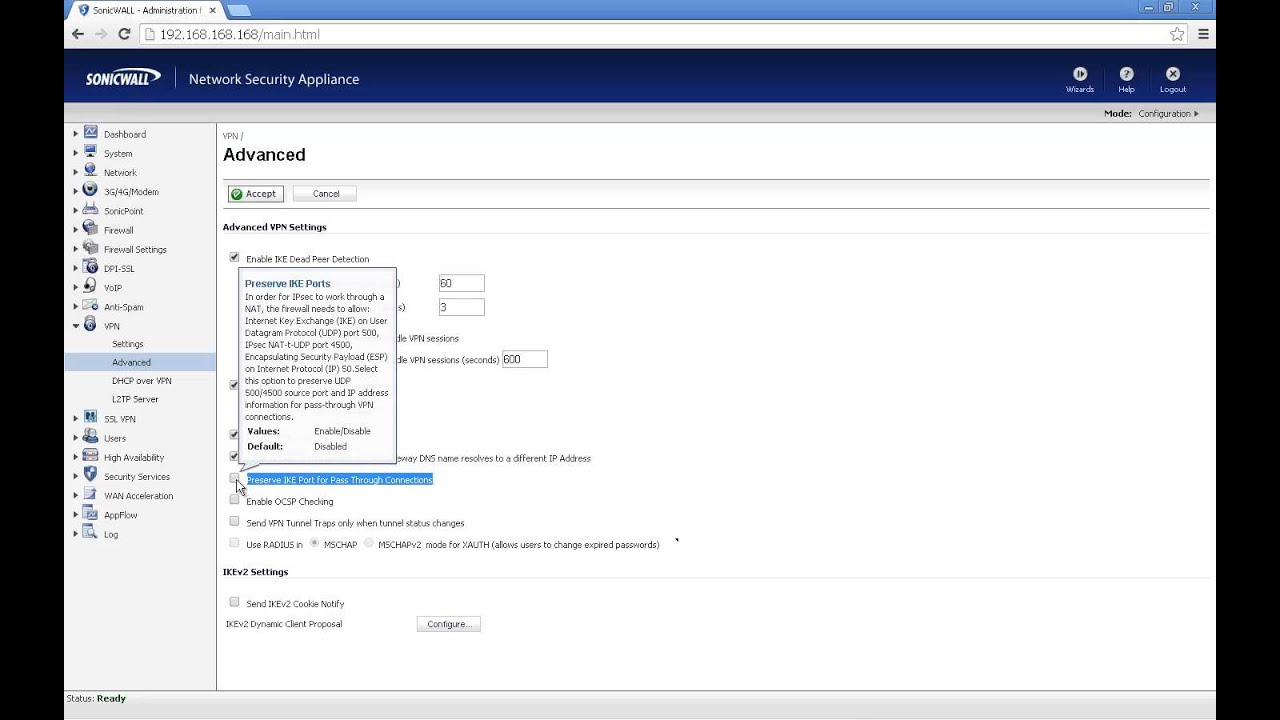Open the Chrome menu icon
This screenshot has height=720, width=1280.
pos(1203,34)
